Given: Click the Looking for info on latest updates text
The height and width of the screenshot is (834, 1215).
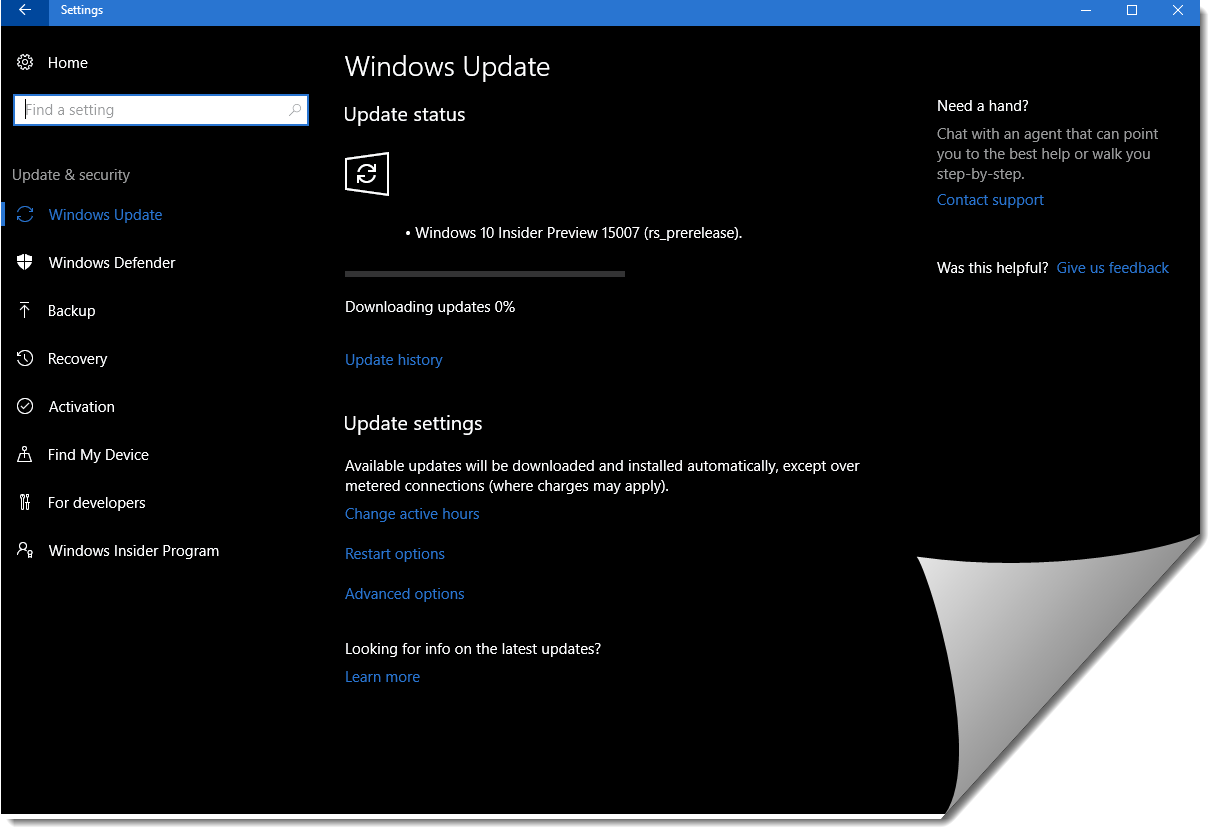Looking at the screenshot, I should (x=473, y=649).
